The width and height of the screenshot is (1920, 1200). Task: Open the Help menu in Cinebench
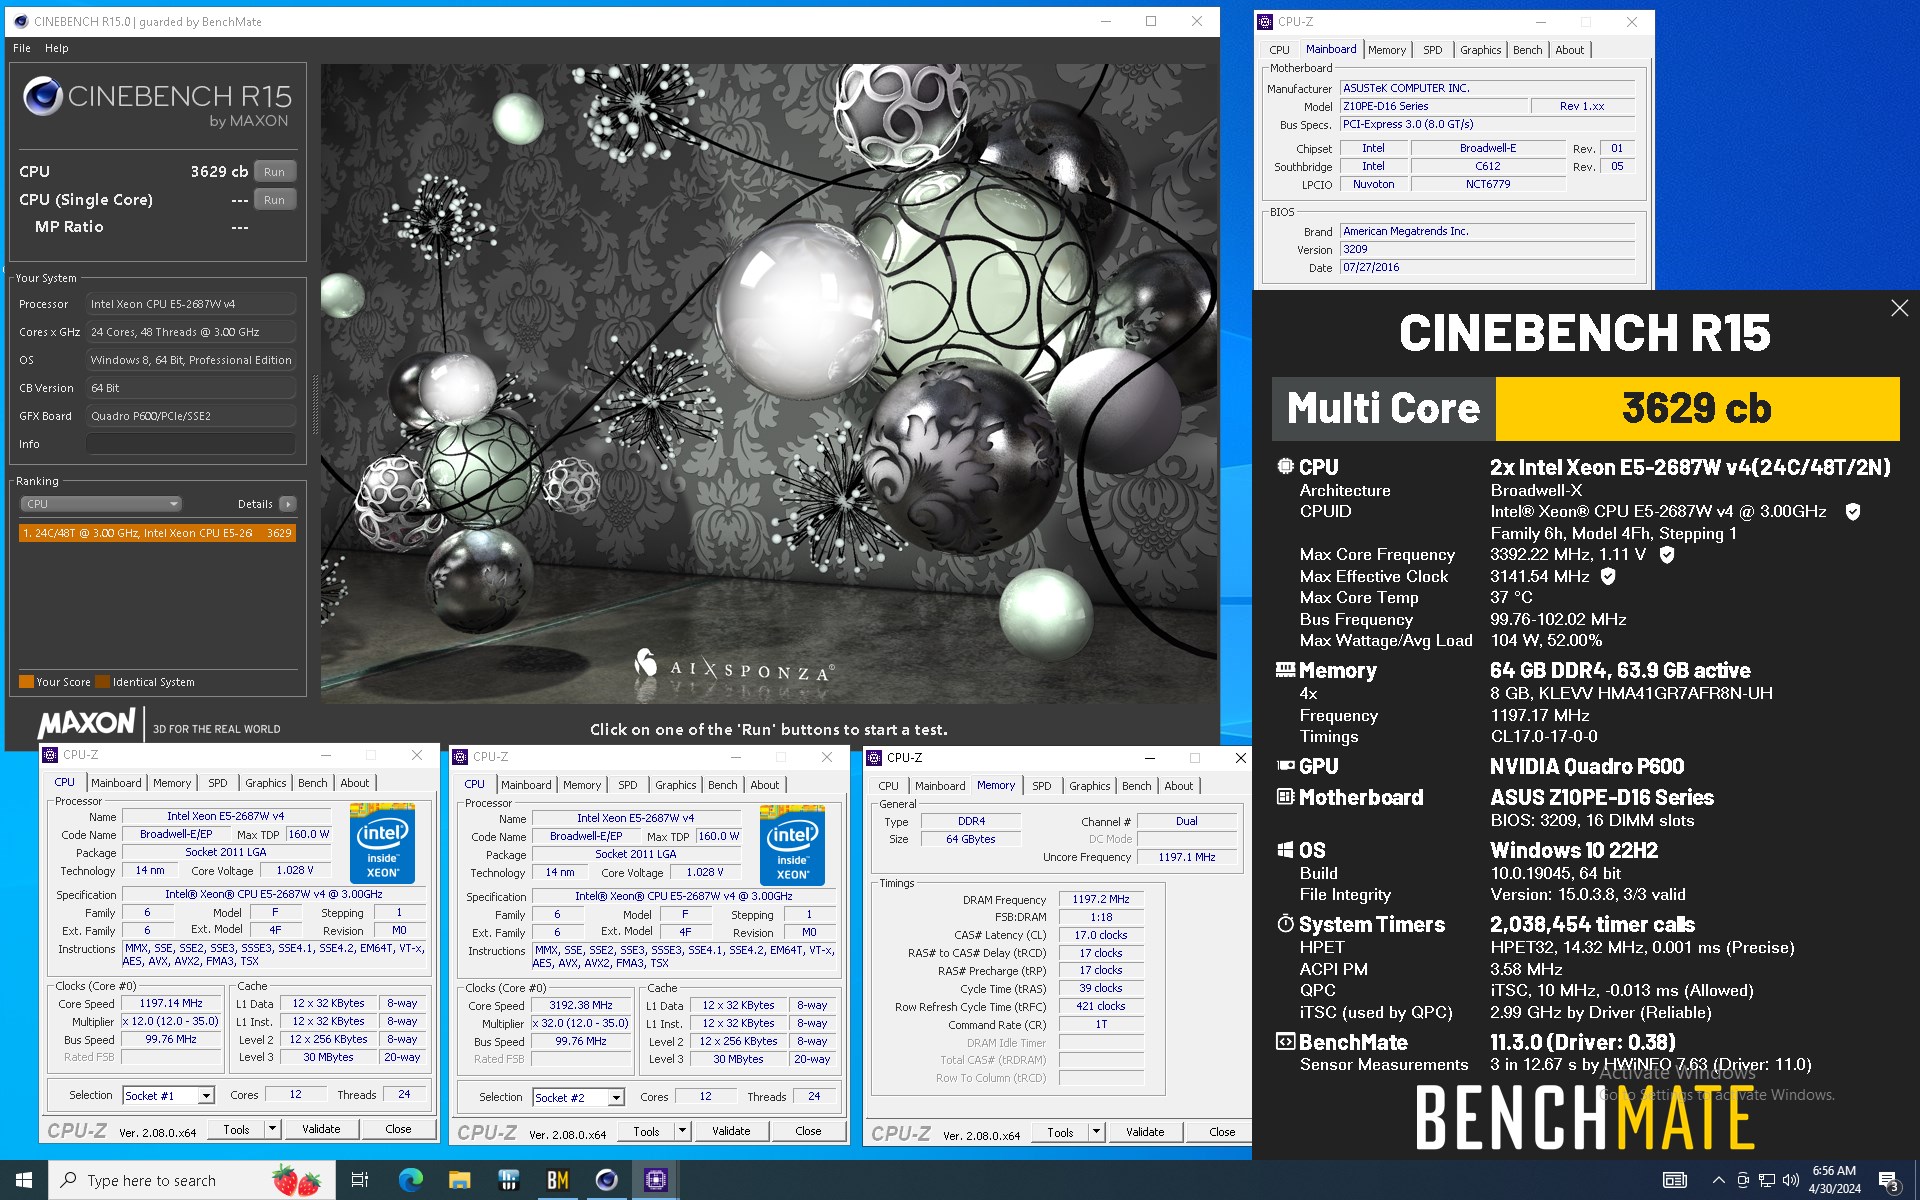point(57,48)
